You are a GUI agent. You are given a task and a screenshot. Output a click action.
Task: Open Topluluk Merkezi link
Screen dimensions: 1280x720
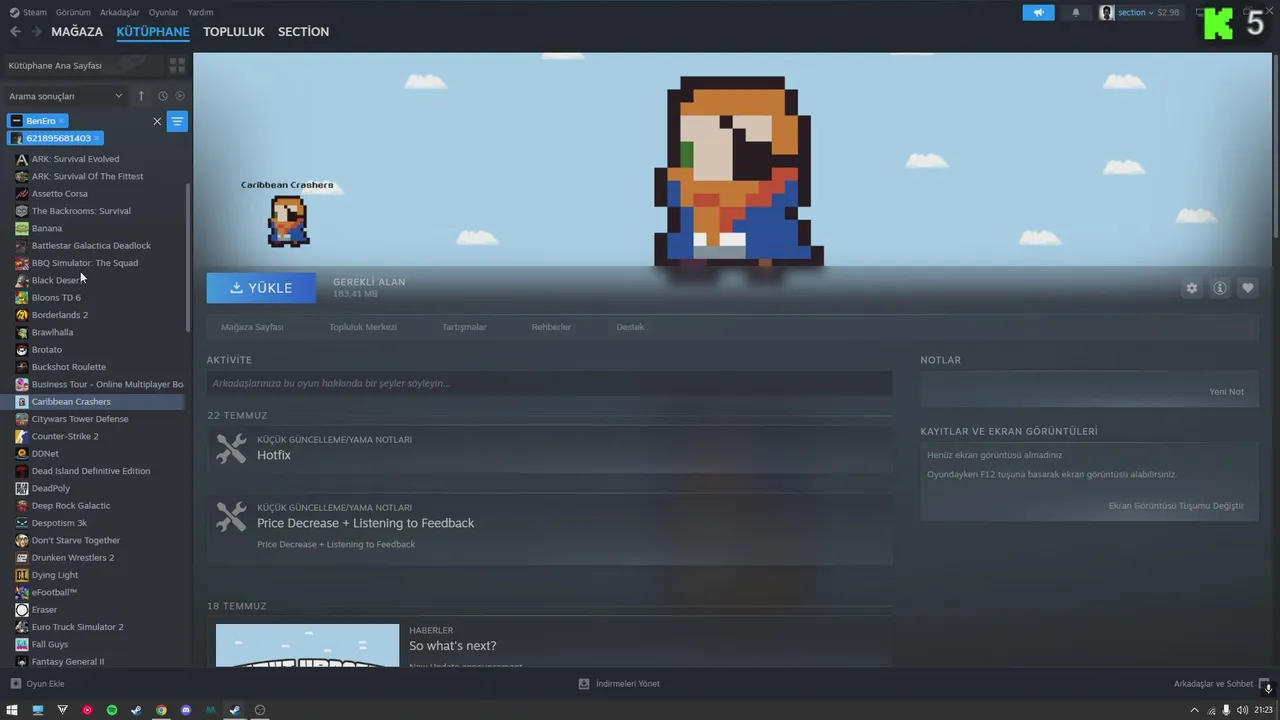363,327
